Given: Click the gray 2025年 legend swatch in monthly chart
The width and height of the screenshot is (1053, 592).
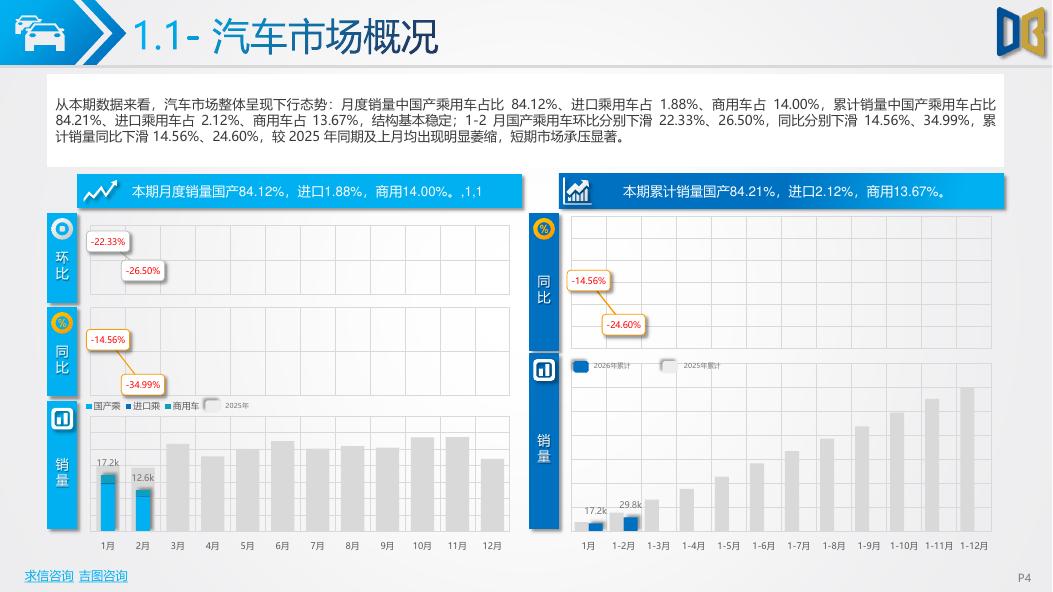Looking at the screenshot, I should pyautogui.click(x=212, y=405).
